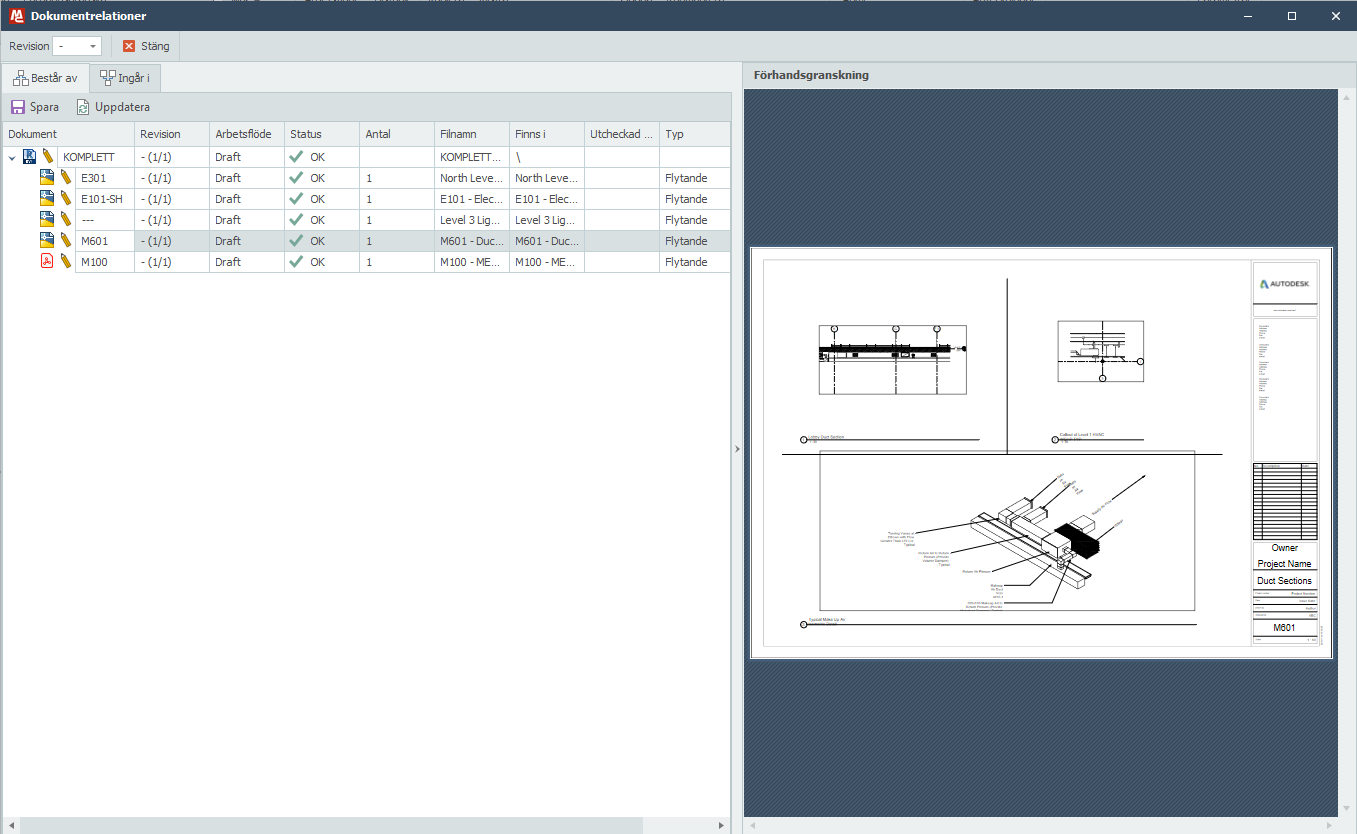Click the 'Level 3 Lig...' cell under Finns i
The width and height of the screenshot is (1357, 834).
[x=547, y=220]
